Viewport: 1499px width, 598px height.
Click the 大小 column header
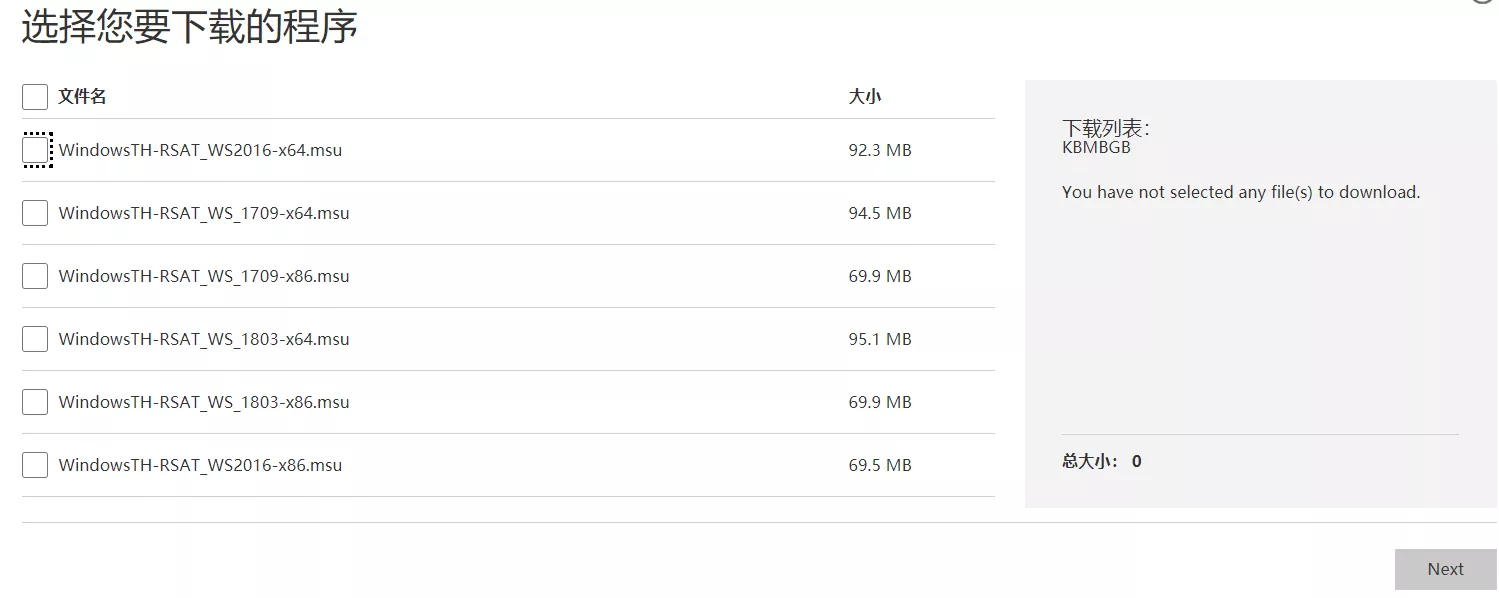tap(865, 97)
